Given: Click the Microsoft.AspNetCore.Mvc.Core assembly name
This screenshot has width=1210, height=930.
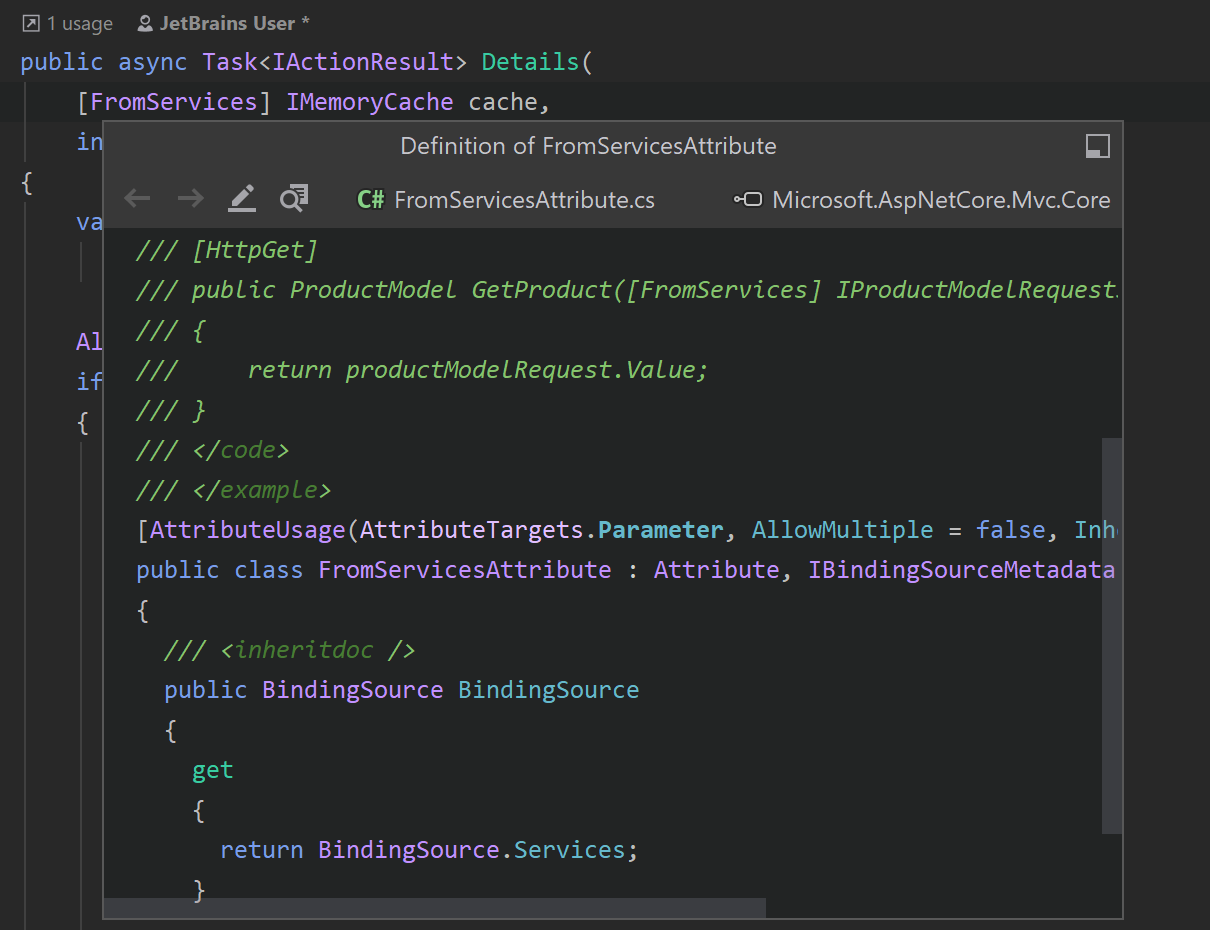Looking at the screenshot, I should [x=941, y=200].
